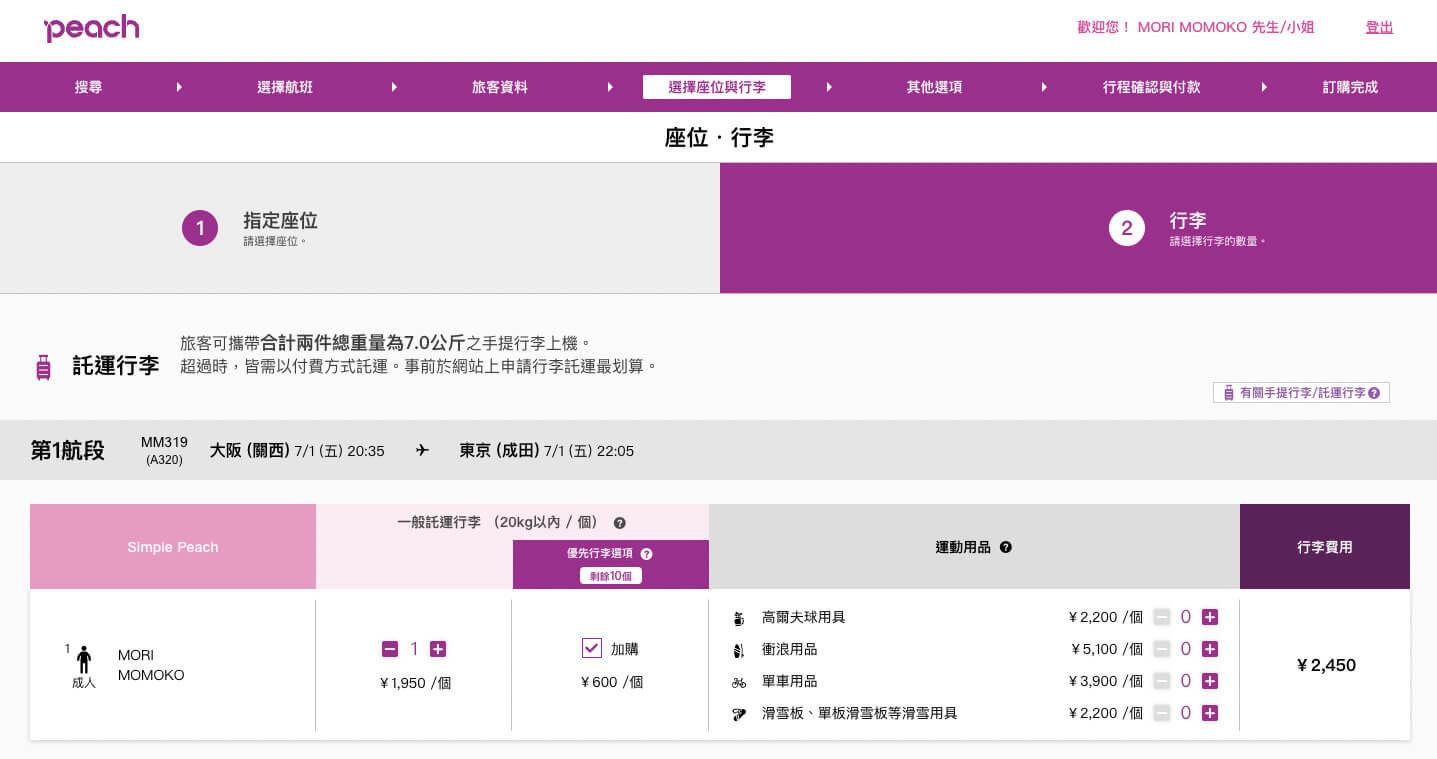This screenshot has width=1437, height=759.
Task: Click the ¥1,950 /個 baggage price
Action: (415, 683)
